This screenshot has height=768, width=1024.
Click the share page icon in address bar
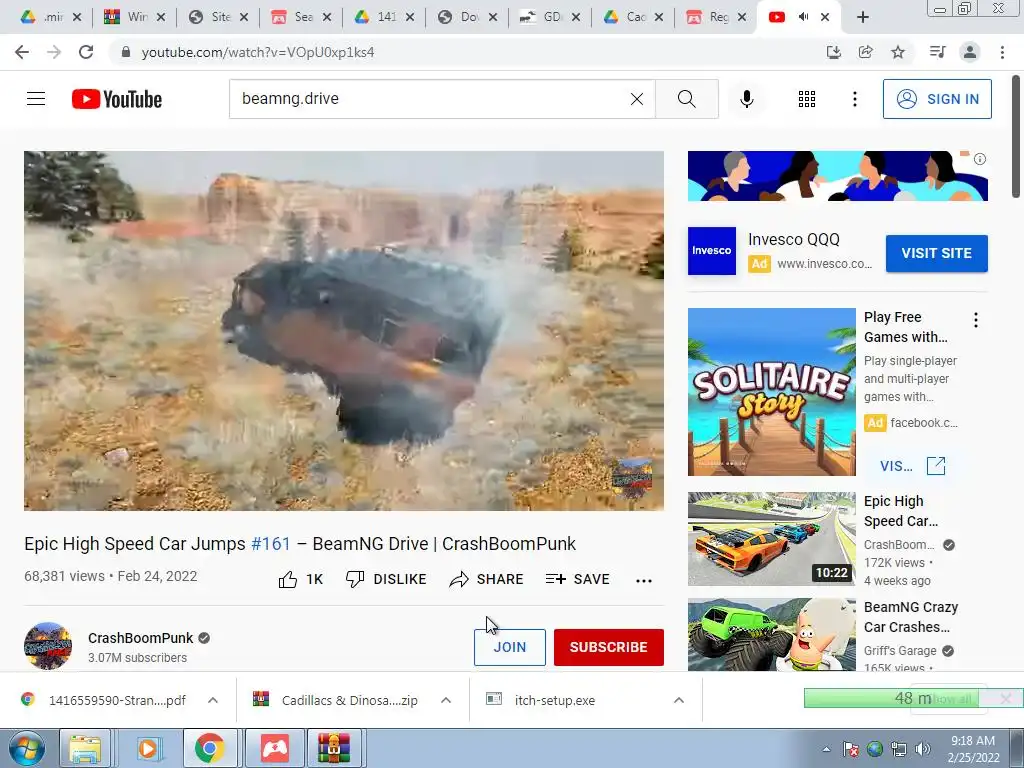coord(865,52)
